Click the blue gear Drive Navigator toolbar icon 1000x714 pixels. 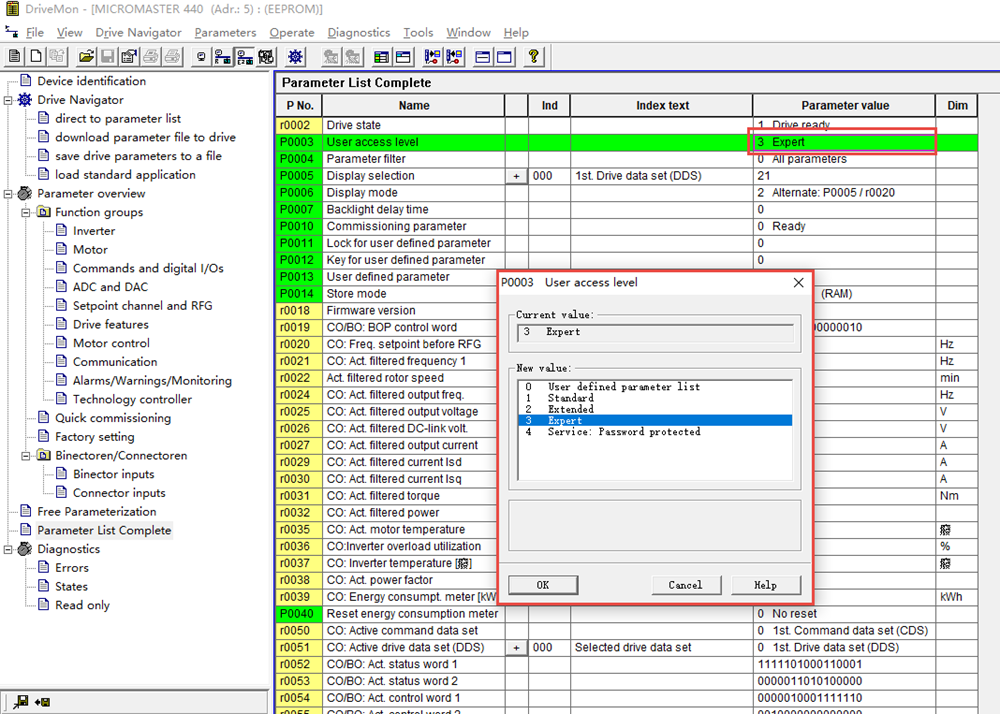(296, 57)
